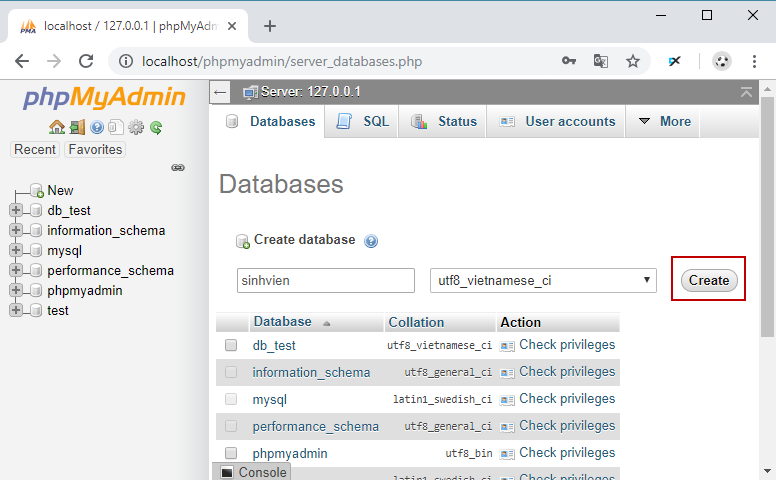This screenshot has height=480, width=776.
Task: Select phpmyadmin database in table list
Action: tap(290, 453)
